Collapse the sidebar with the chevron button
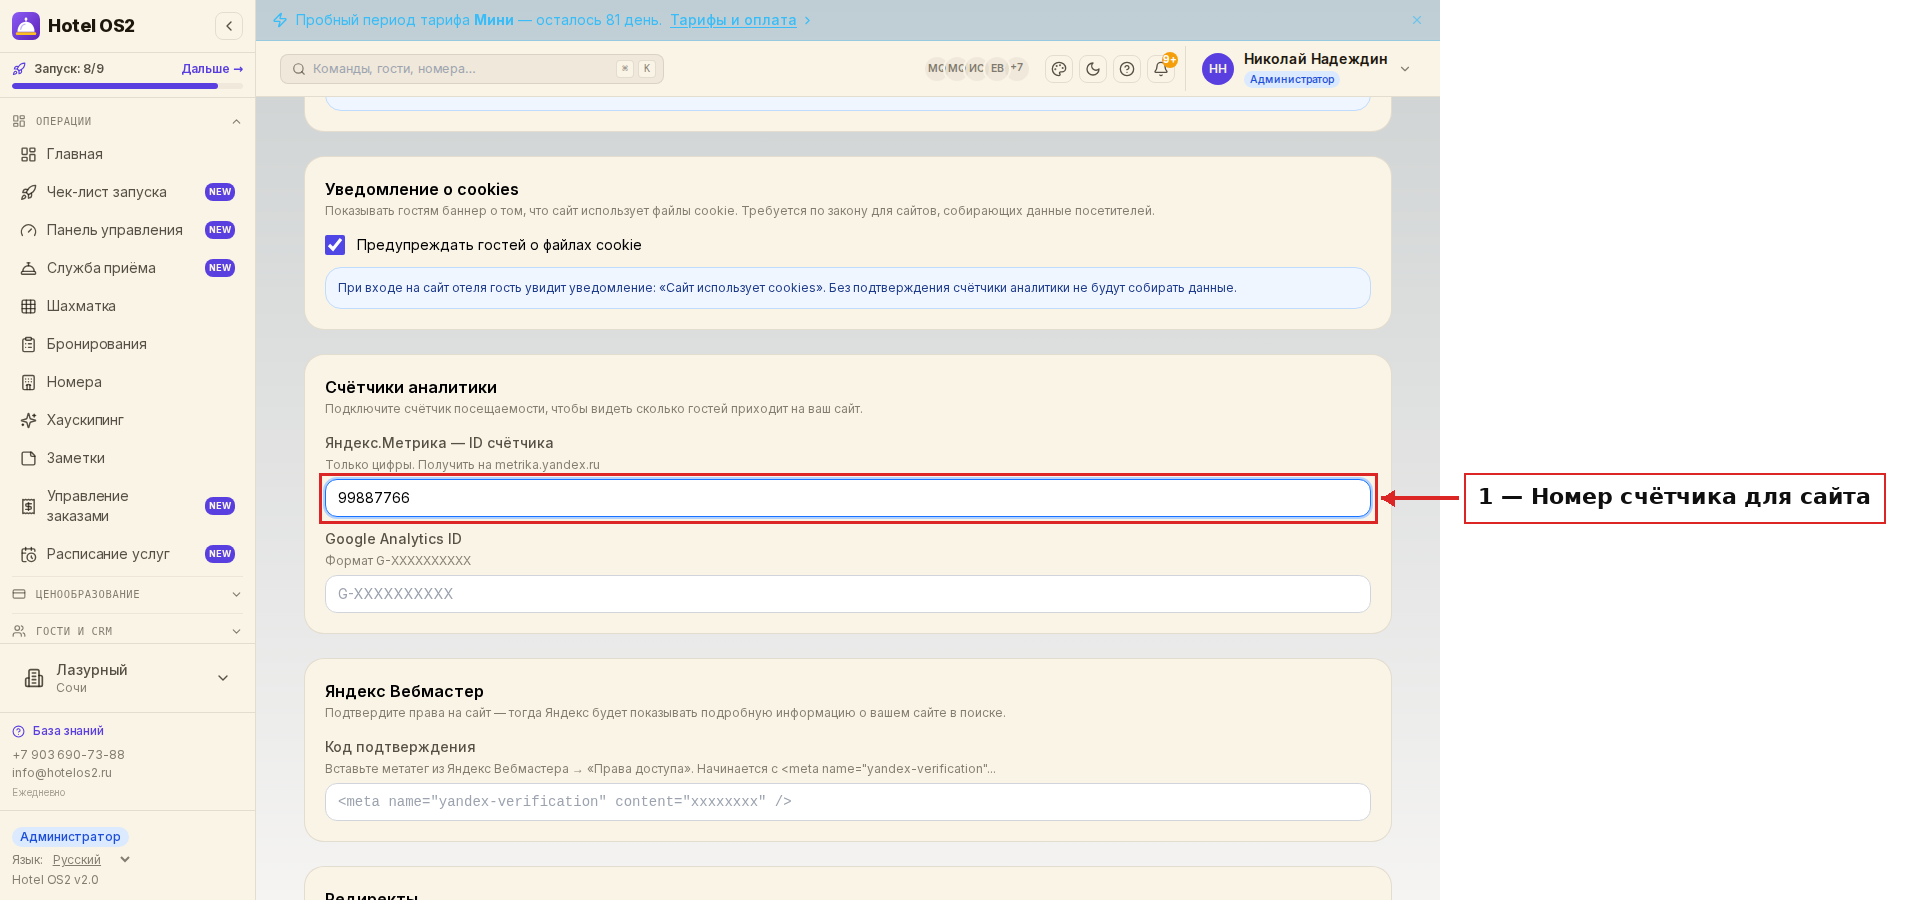Image resolution: width=1909 pixels, height=900 pixels. 229,26
